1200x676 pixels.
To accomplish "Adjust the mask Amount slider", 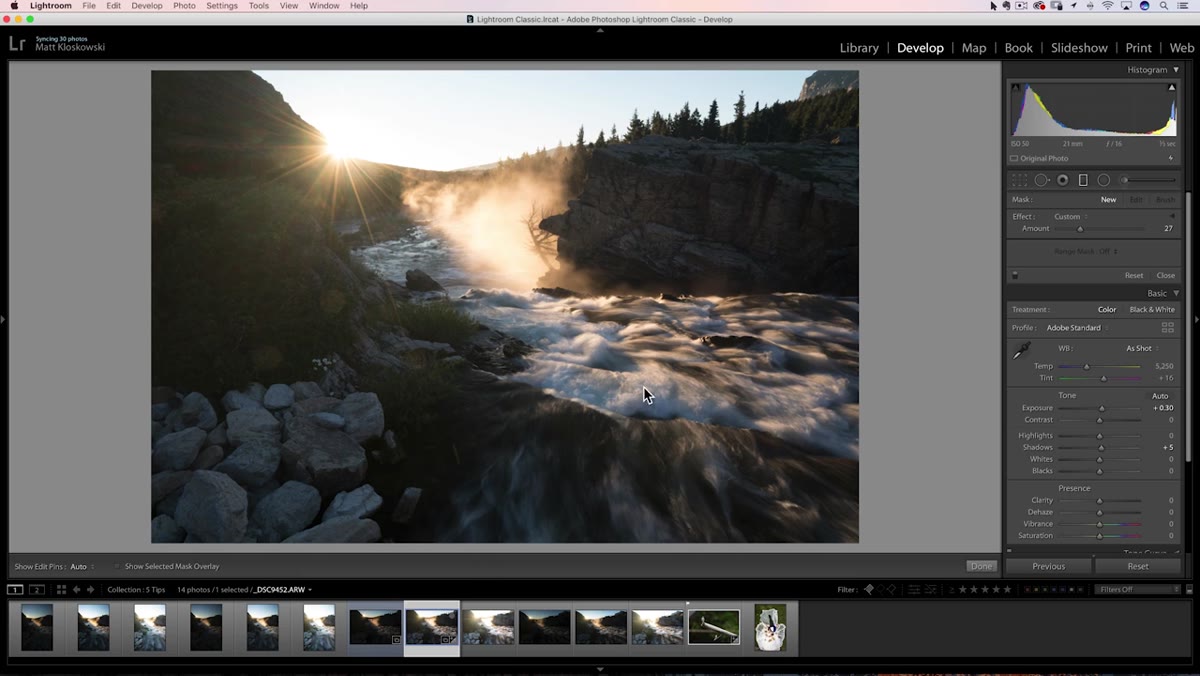I will pos(1098,229).
